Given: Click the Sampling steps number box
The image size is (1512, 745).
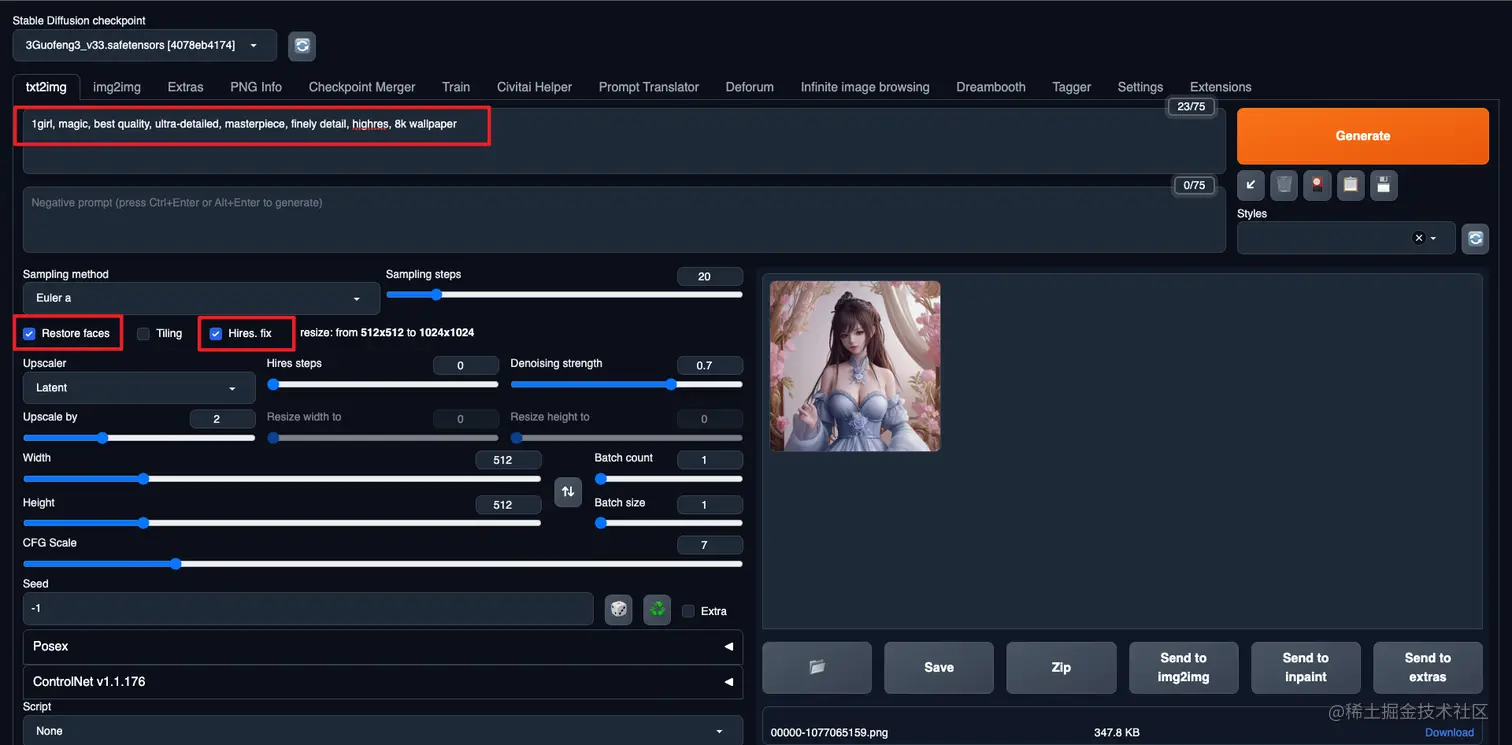Looking at the screenshot, I should [x=710, y=276].
